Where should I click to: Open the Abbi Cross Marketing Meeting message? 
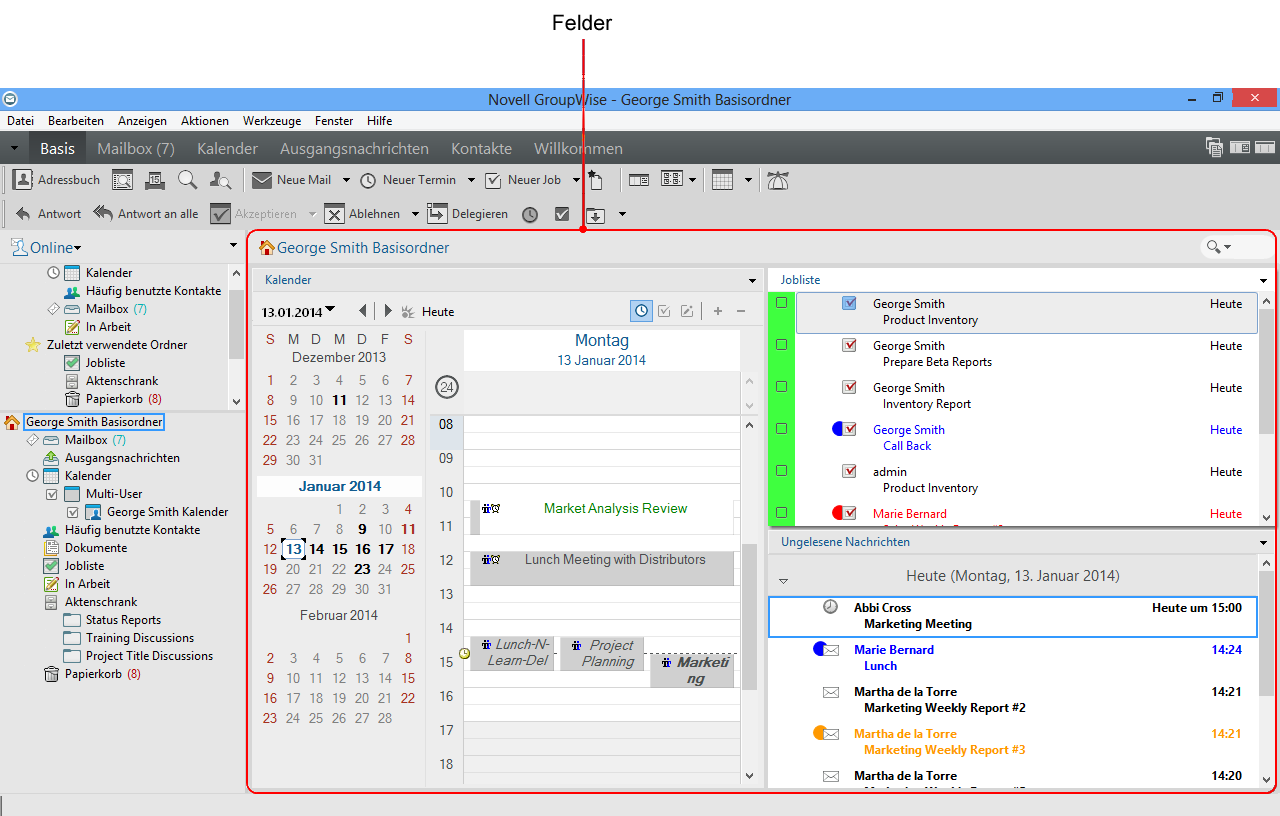(1012, 616)
